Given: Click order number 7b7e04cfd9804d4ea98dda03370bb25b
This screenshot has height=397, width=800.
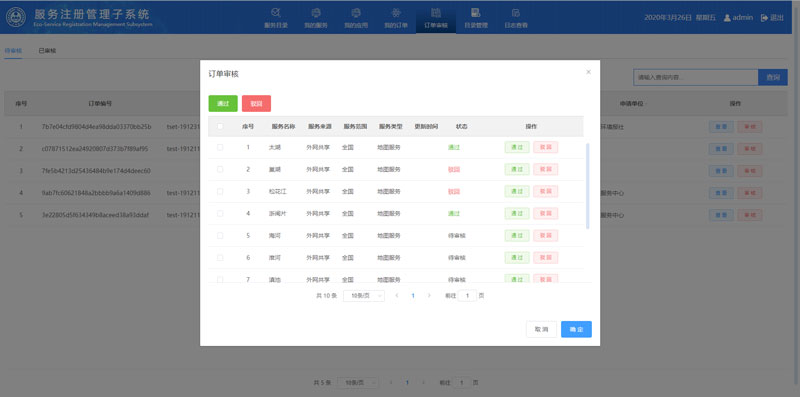Looking at the screenshot, I should pyautogui.click(x=96, y=127).
